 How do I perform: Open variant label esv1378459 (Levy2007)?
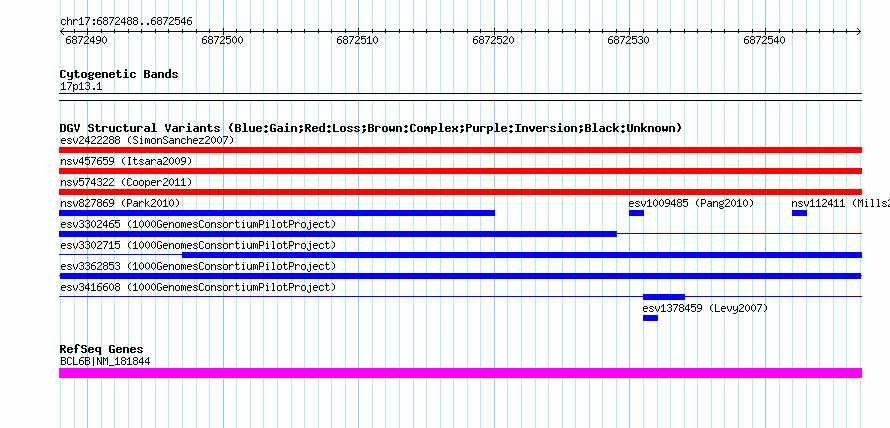point(705,308)
